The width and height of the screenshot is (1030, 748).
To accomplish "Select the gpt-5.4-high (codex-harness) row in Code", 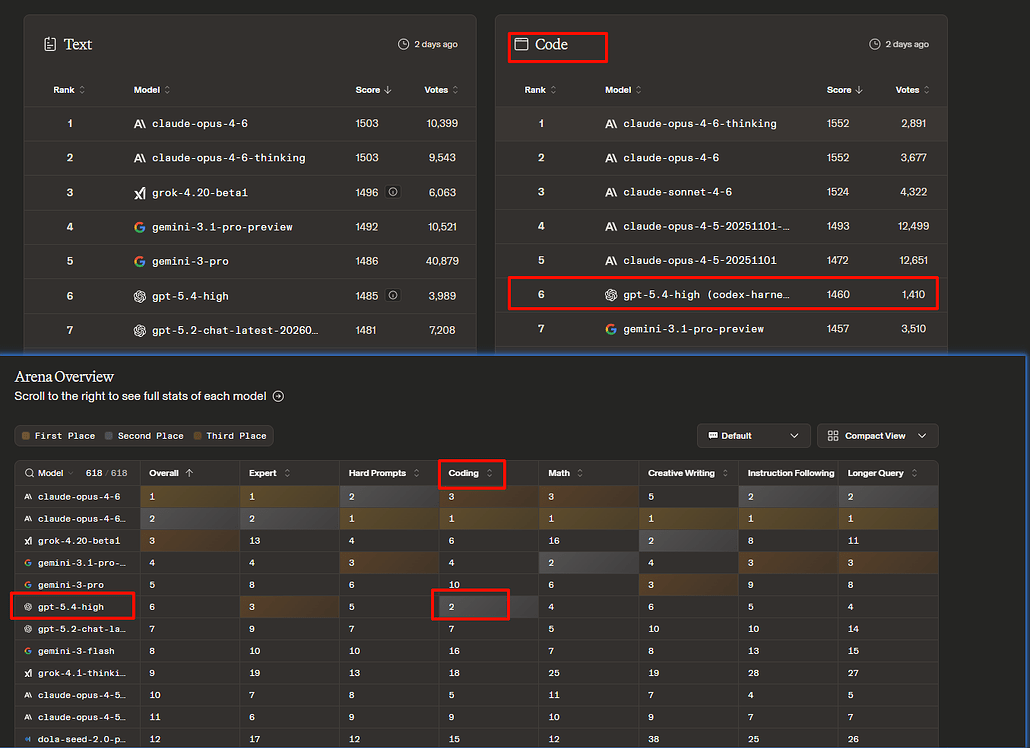I will point(721,294).
